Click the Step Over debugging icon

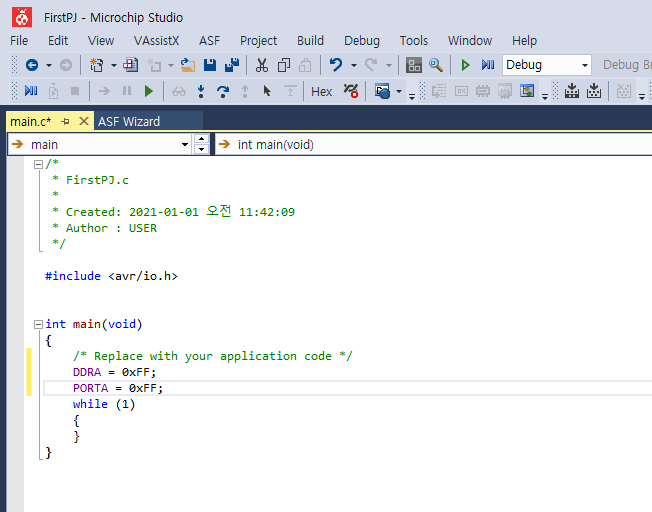pyautogui.click(x=223, y=91)
